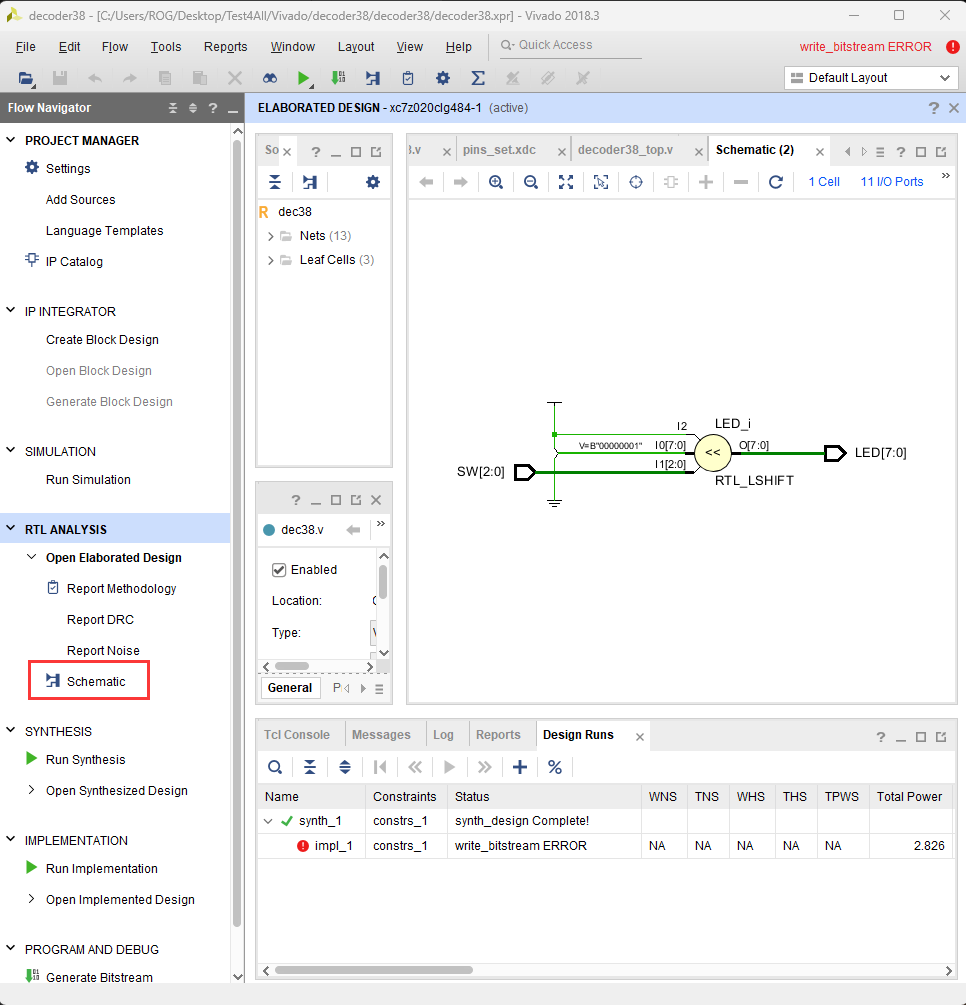Click horizontal scrollbar in properties panel
Image resolution: width=966 pixels, height=1005 pixels.
[x=292, y=667]
